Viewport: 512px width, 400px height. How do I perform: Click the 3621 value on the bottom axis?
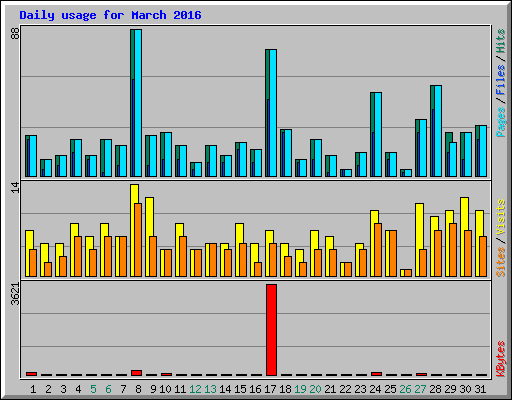pyautogui.click(x=15, y=294)
